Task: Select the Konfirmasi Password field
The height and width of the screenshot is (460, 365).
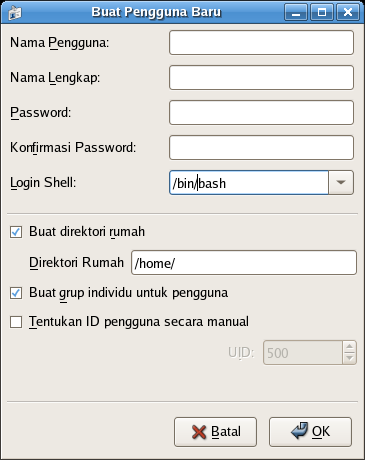Action: coord(261,148)
